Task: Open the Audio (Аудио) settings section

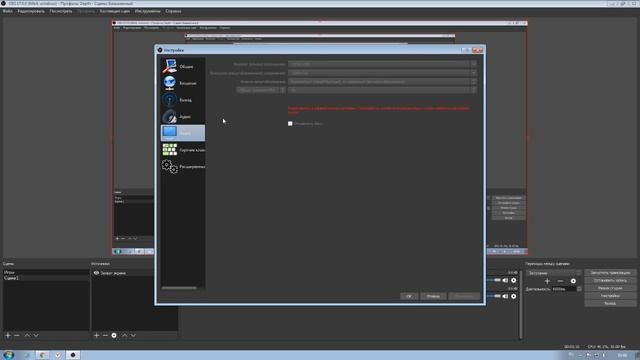Action: (183, 116)
